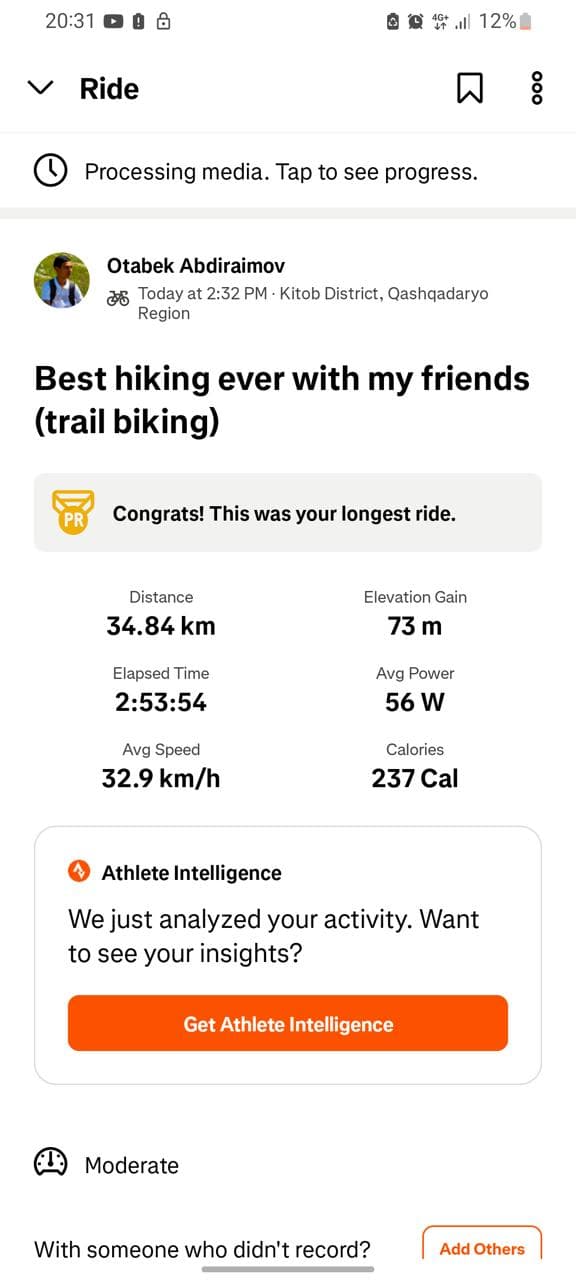The image size is (576, 1280).
Task: Tap the Otabek Abdiraimov name link
Action: (x=196, y=266)
